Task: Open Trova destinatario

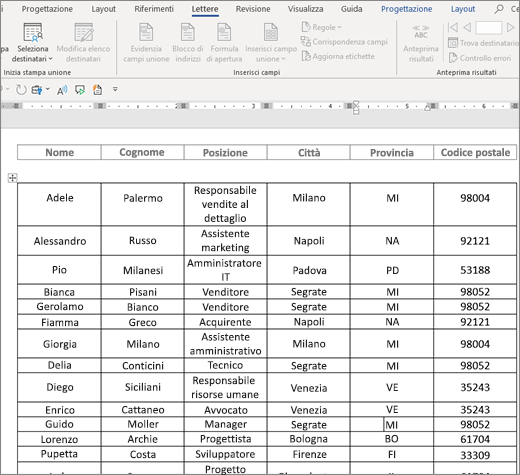Action: click(x=484, y=43)
